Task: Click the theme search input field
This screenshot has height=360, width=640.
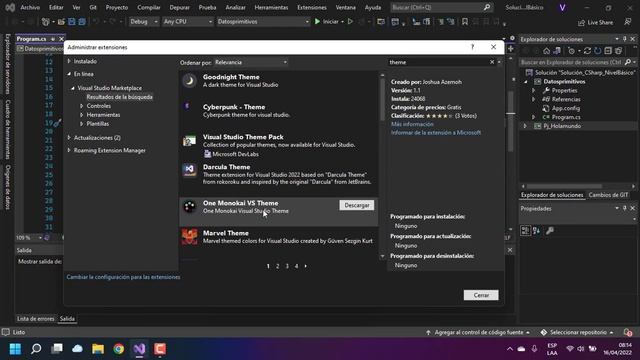Action: click(x=438, y=62)
